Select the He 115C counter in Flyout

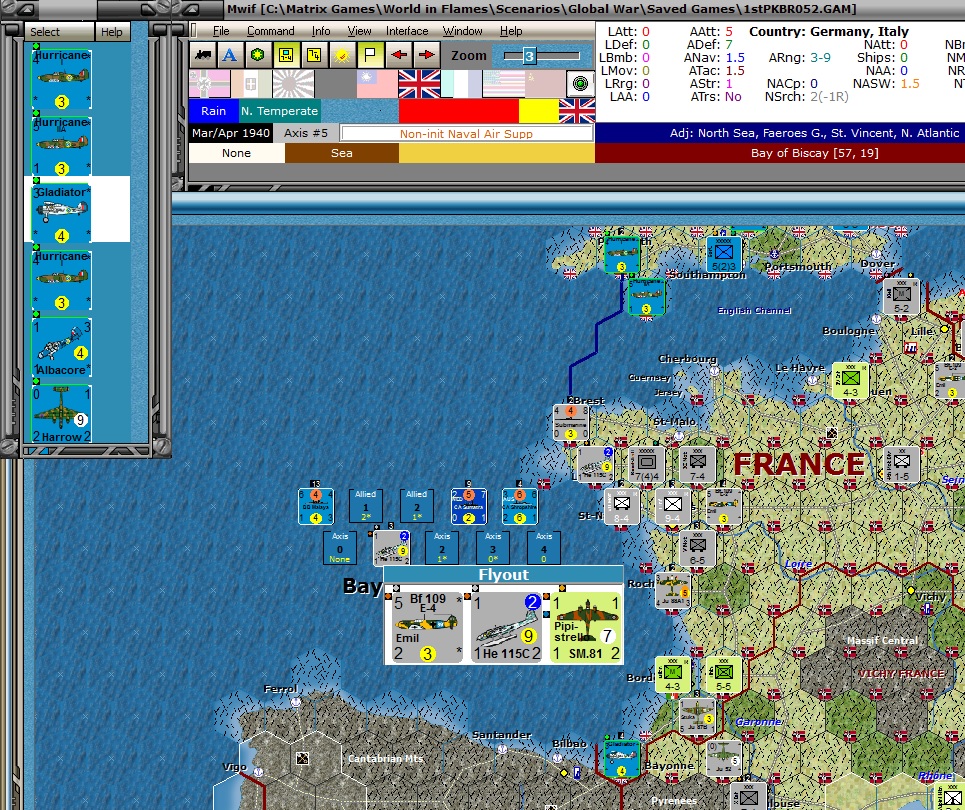tap(507, 627)
